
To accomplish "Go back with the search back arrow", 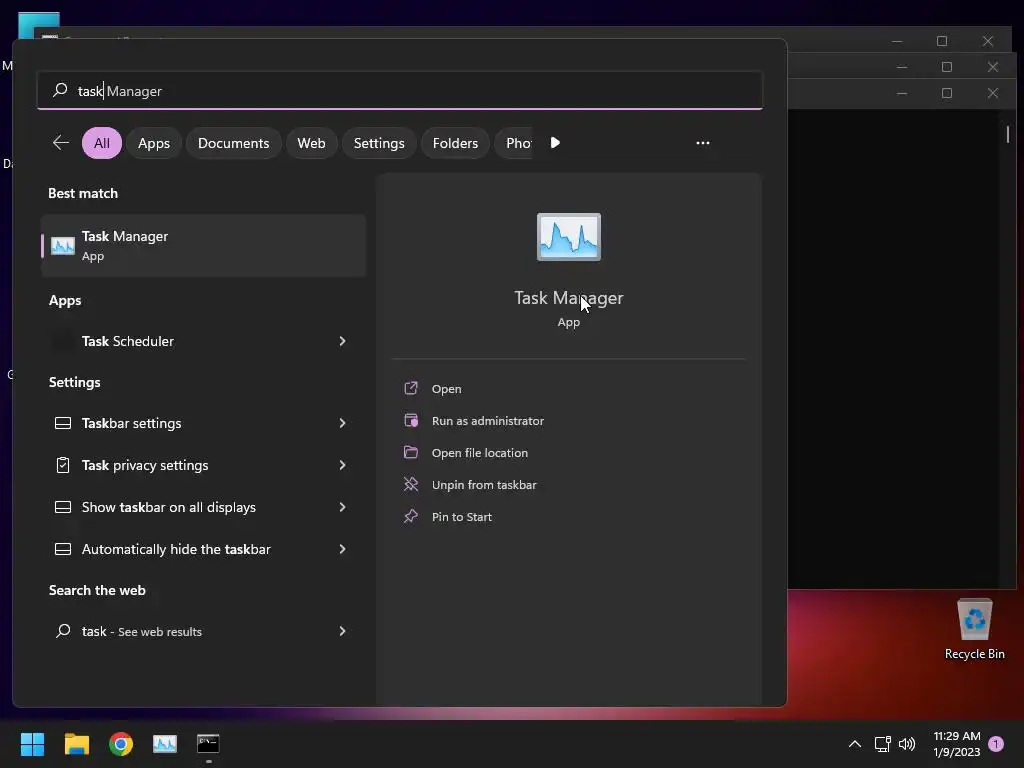I will (61, 142).
